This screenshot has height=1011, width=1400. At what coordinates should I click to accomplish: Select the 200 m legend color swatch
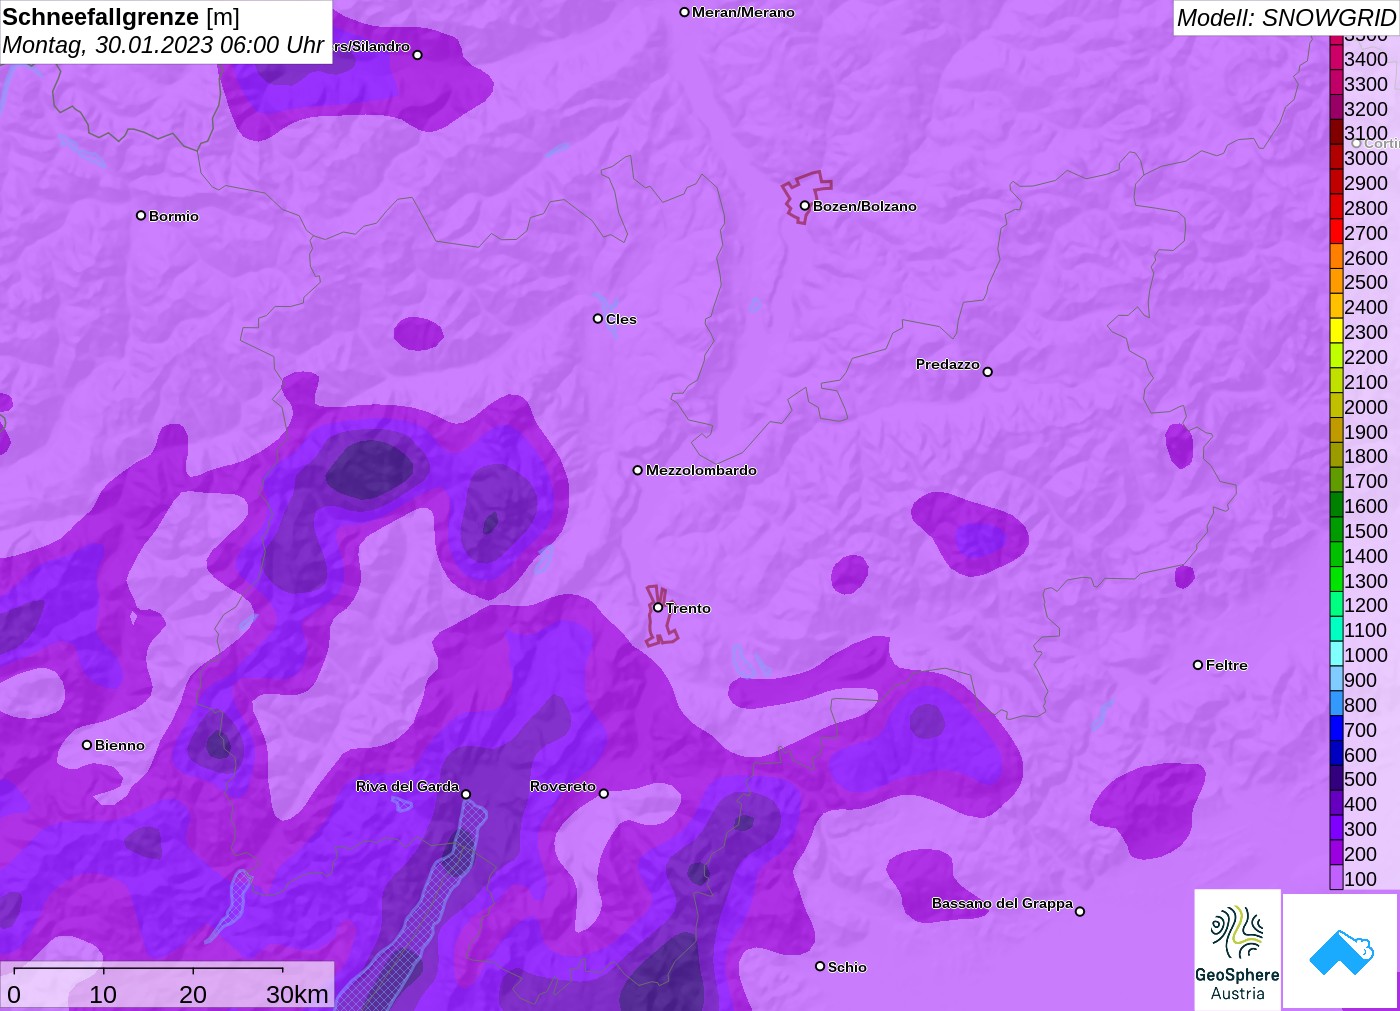pyautogui.click(x=1336, y=853)
